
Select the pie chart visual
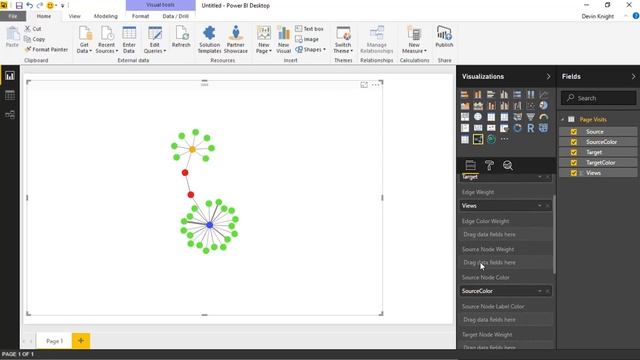click(x=543, y=106)
